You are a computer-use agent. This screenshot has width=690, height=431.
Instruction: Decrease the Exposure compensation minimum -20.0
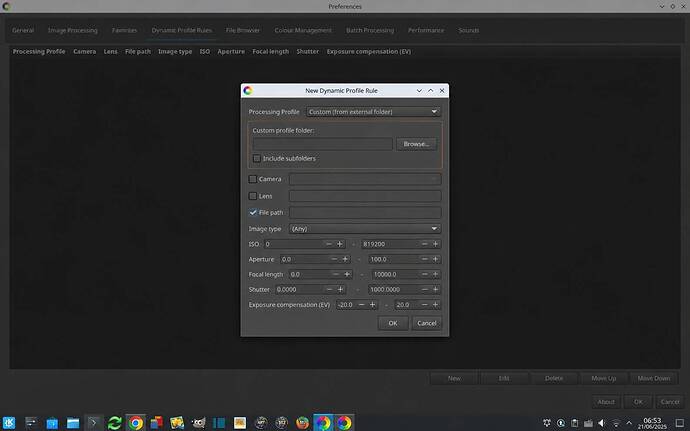coord(361,305)
